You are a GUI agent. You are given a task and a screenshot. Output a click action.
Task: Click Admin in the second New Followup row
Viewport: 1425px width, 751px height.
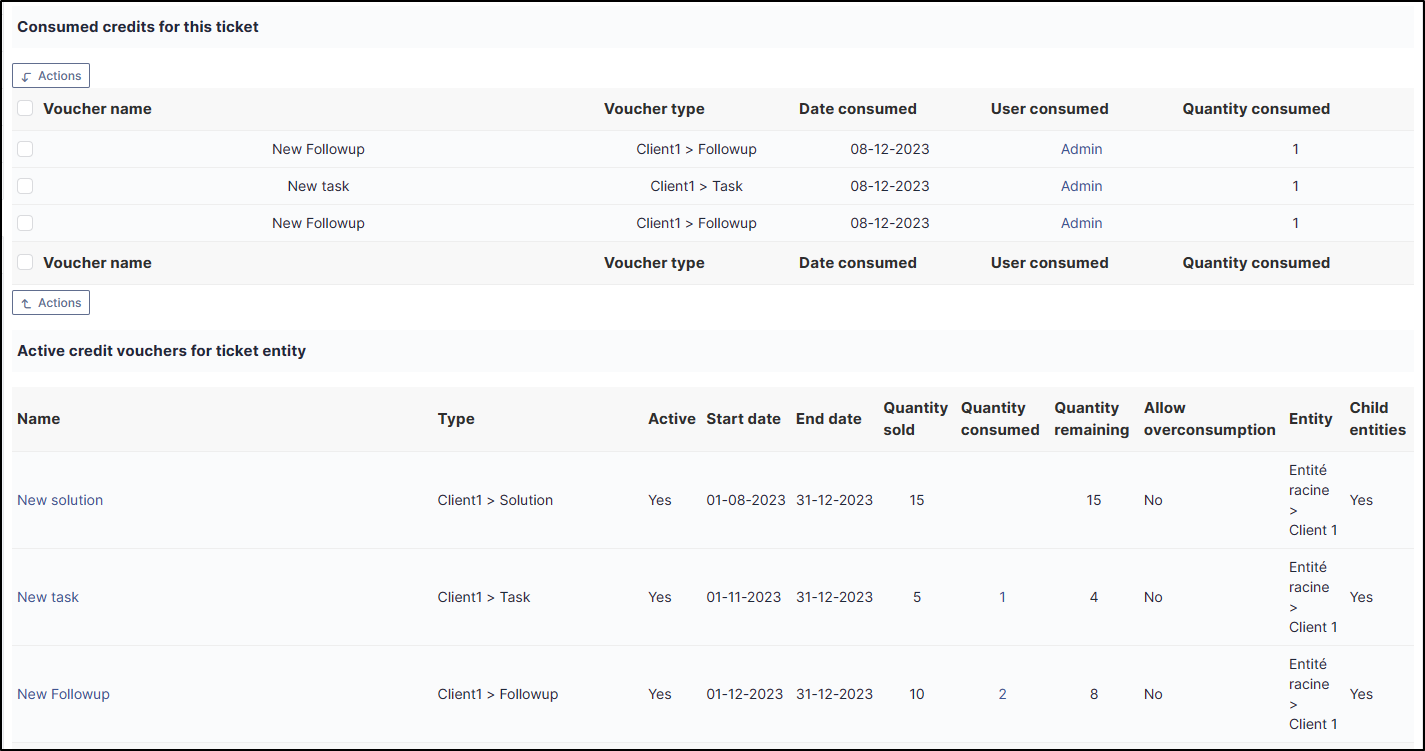tap(1081, 223)
